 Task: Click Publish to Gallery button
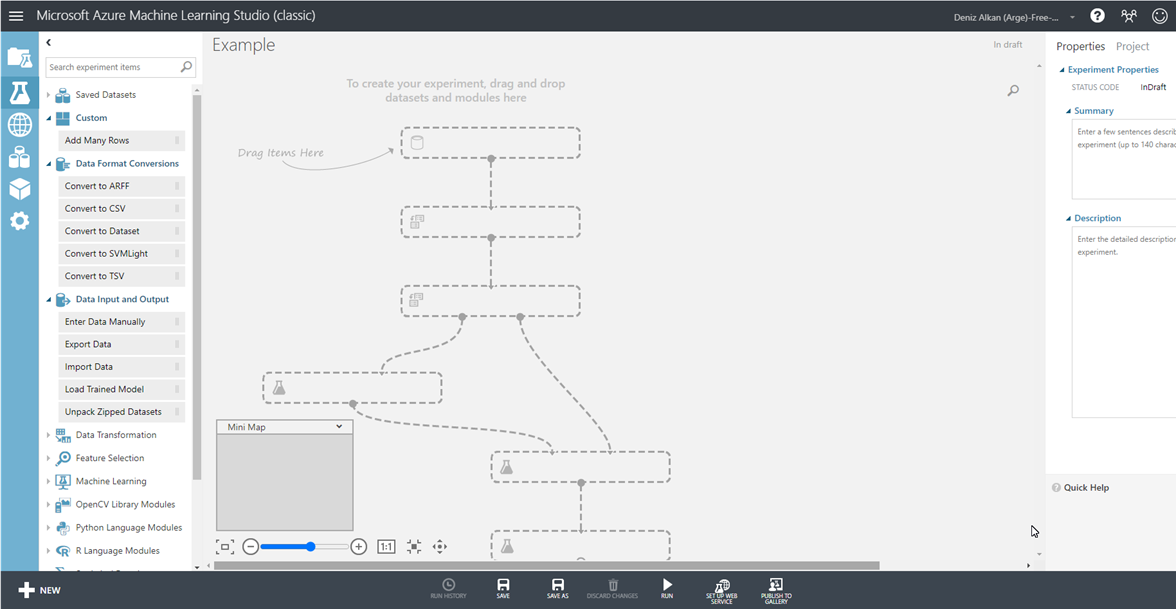tap(776, 591)
